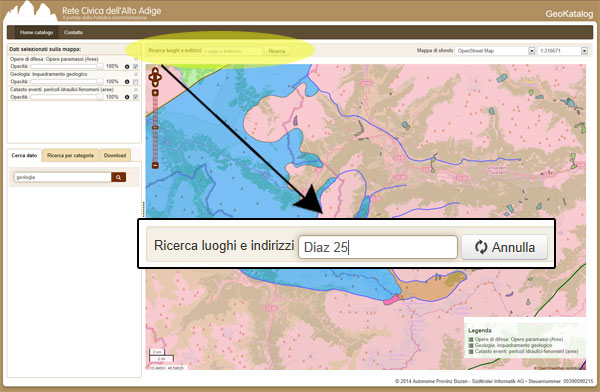Zoom in with the plus button
600x392 pixels.
pos(155,93)
